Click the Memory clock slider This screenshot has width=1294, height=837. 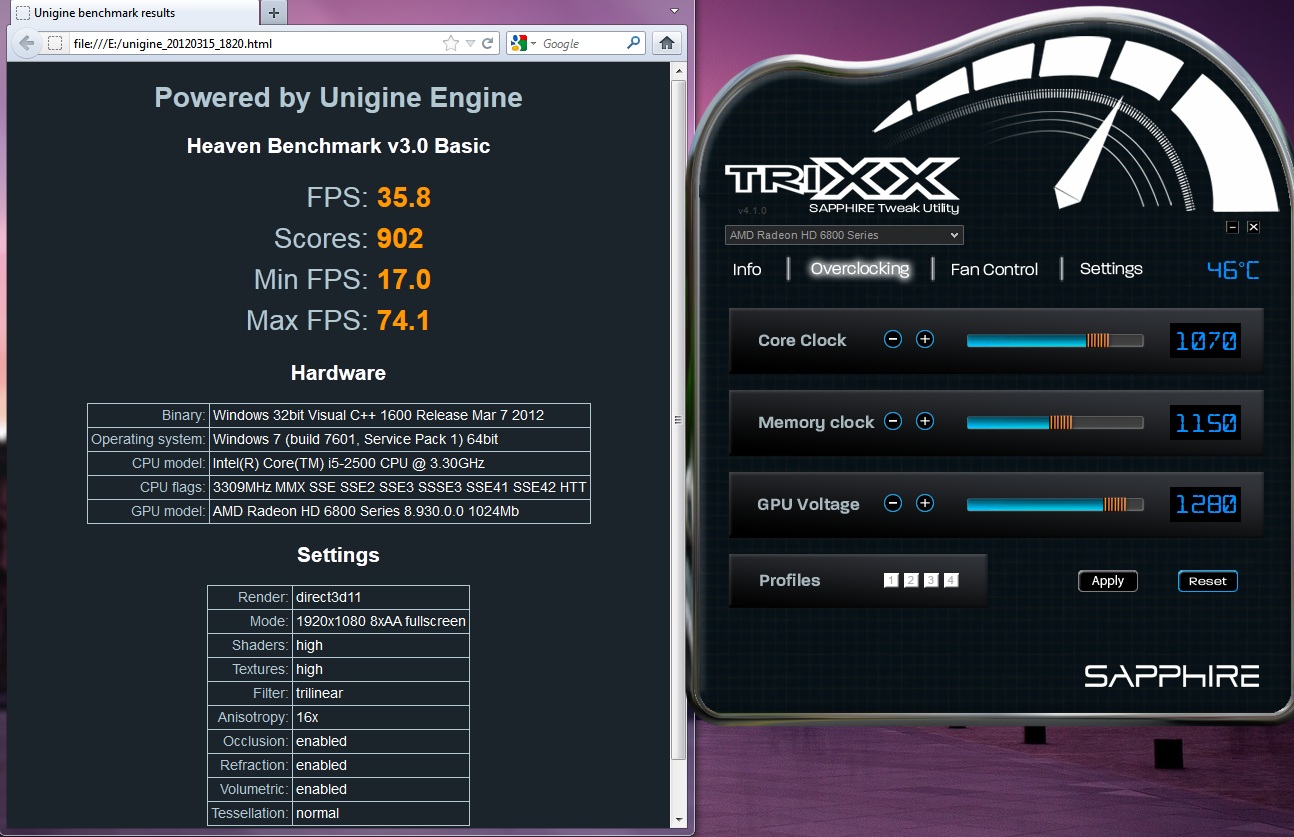click(1055, 422)
